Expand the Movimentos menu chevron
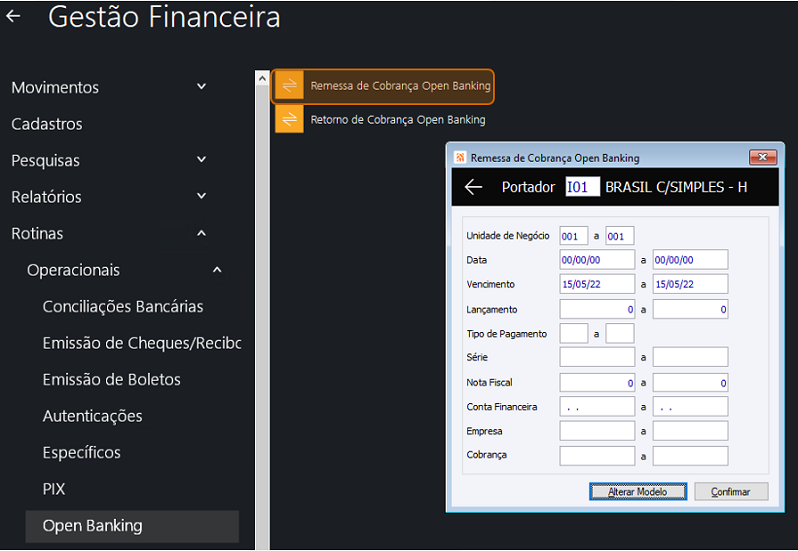798x551 pixels. click(202, 86)
